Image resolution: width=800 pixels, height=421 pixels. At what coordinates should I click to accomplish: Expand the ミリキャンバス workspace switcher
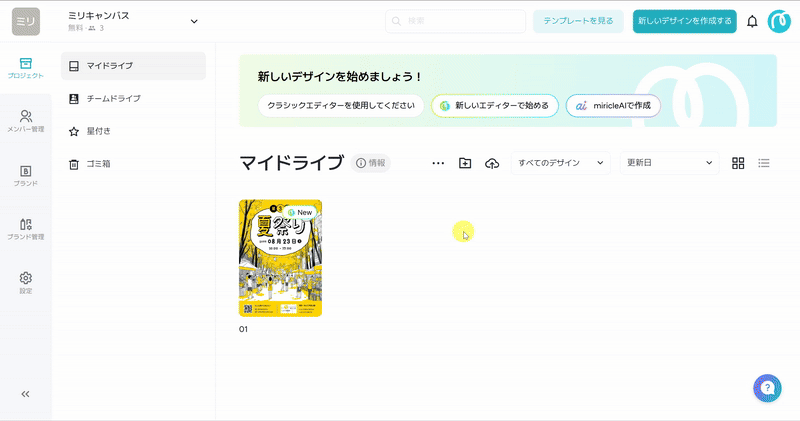point(194,21)
